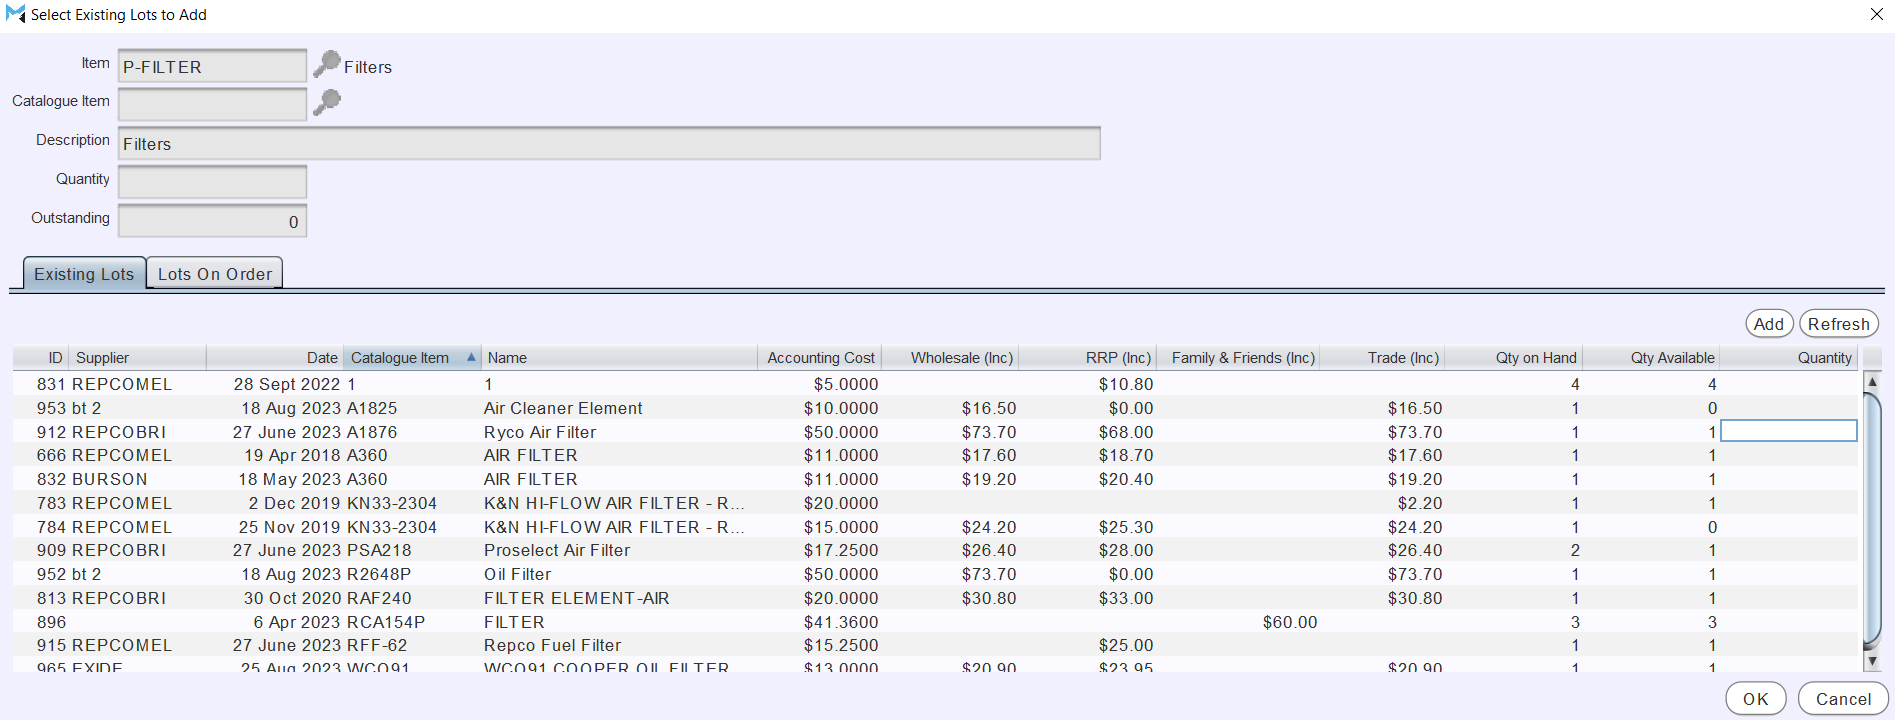
Task: Select row 832 BURSON
Action: click(x=935, y=479)
